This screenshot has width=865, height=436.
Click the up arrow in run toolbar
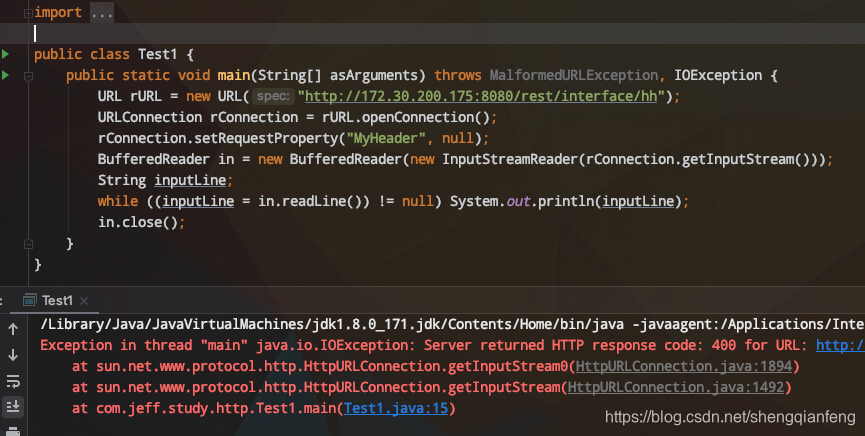(13, 329)
